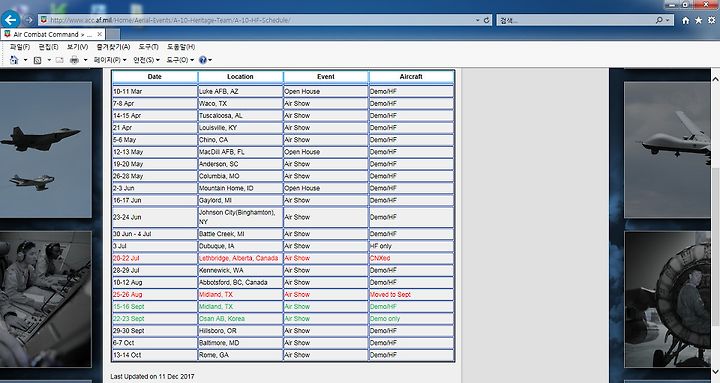Open the 보기(V) menu
The image size is (720, 383).
coord(77,47)
